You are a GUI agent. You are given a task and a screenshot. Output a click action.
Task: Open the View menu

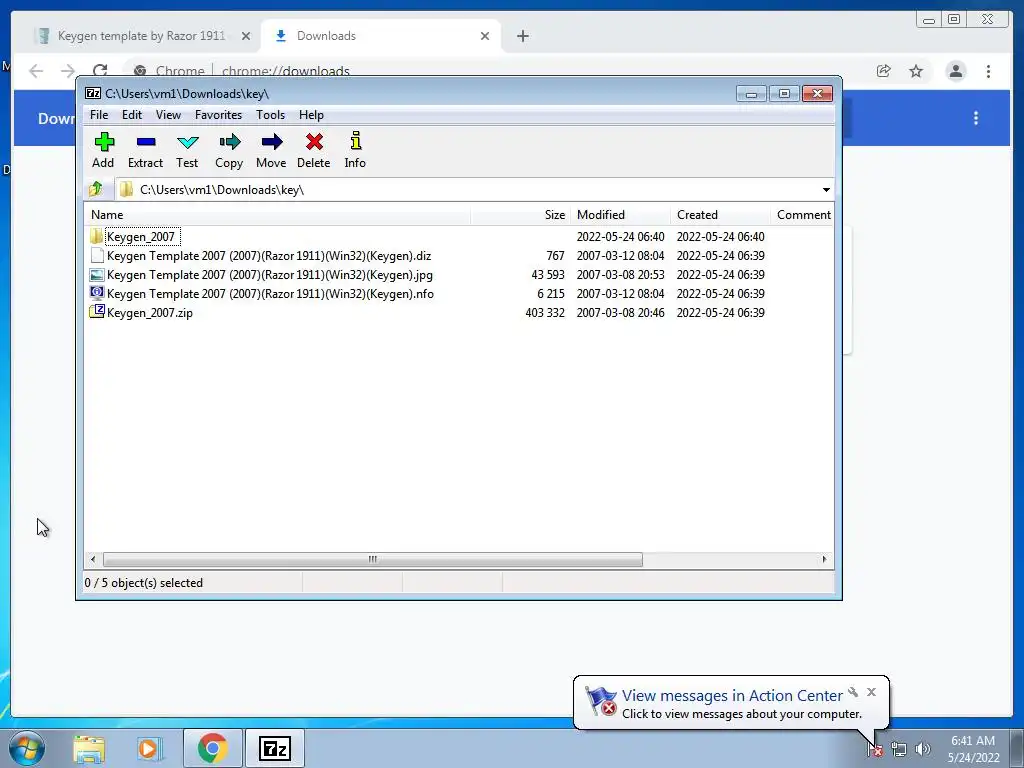pyautogui.click(x=168, y=115)
